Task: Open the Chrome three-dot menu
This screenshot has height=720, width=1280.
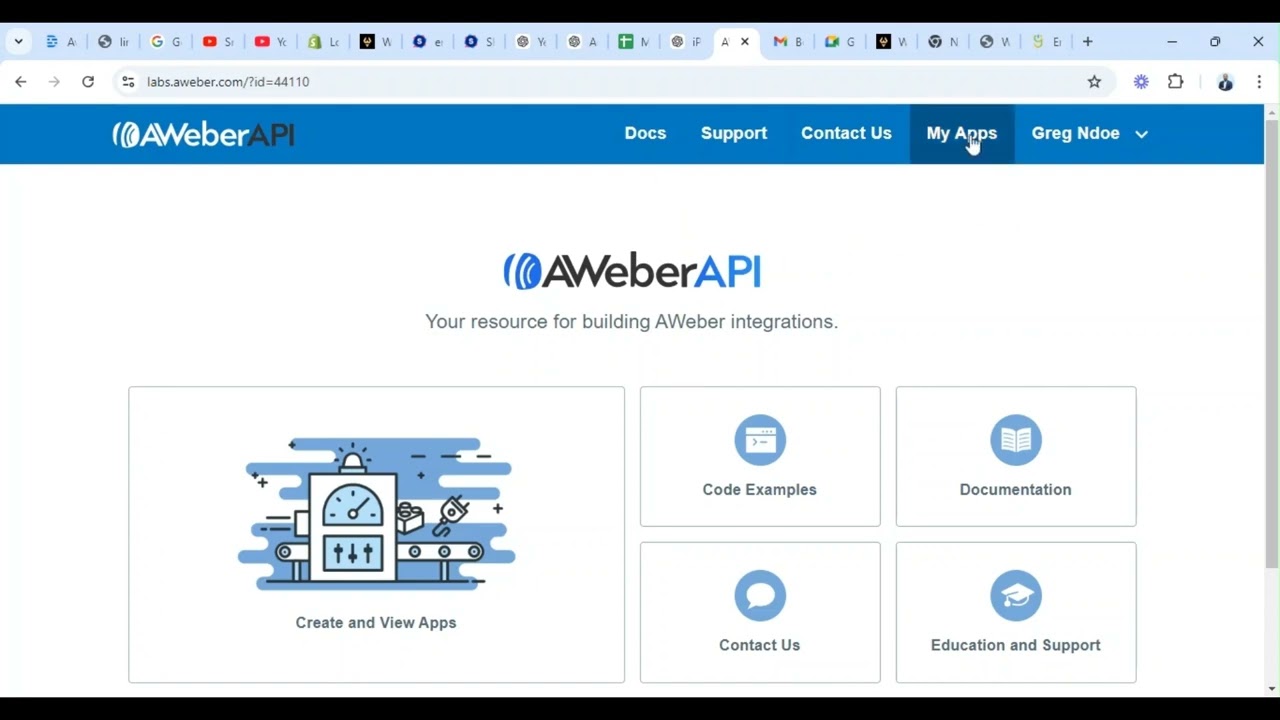Action: tap(1259, 82)
